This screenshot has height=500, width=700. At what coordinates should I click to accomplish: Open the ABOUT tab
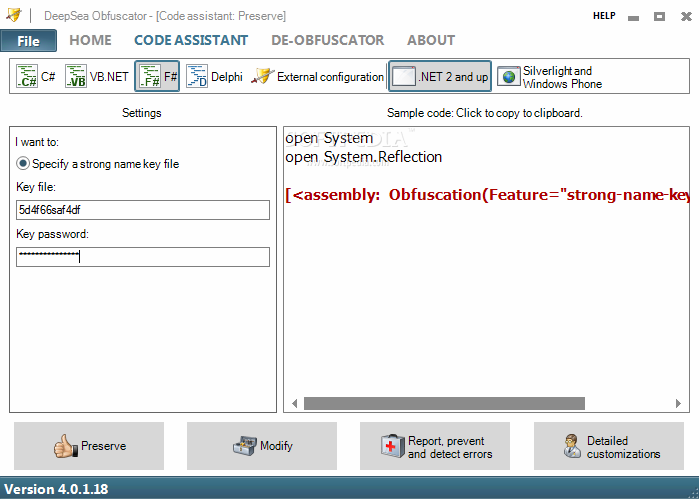click(x=431, y=40)
